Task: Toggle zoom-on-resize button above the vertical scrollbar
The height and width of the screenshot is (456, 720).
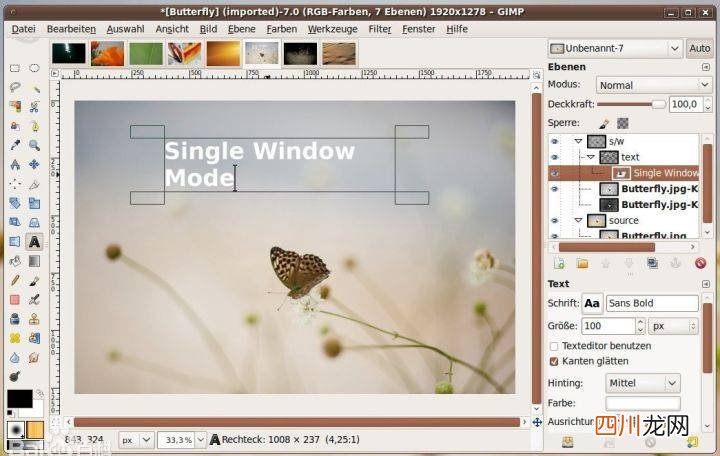Action: [536, 74]
